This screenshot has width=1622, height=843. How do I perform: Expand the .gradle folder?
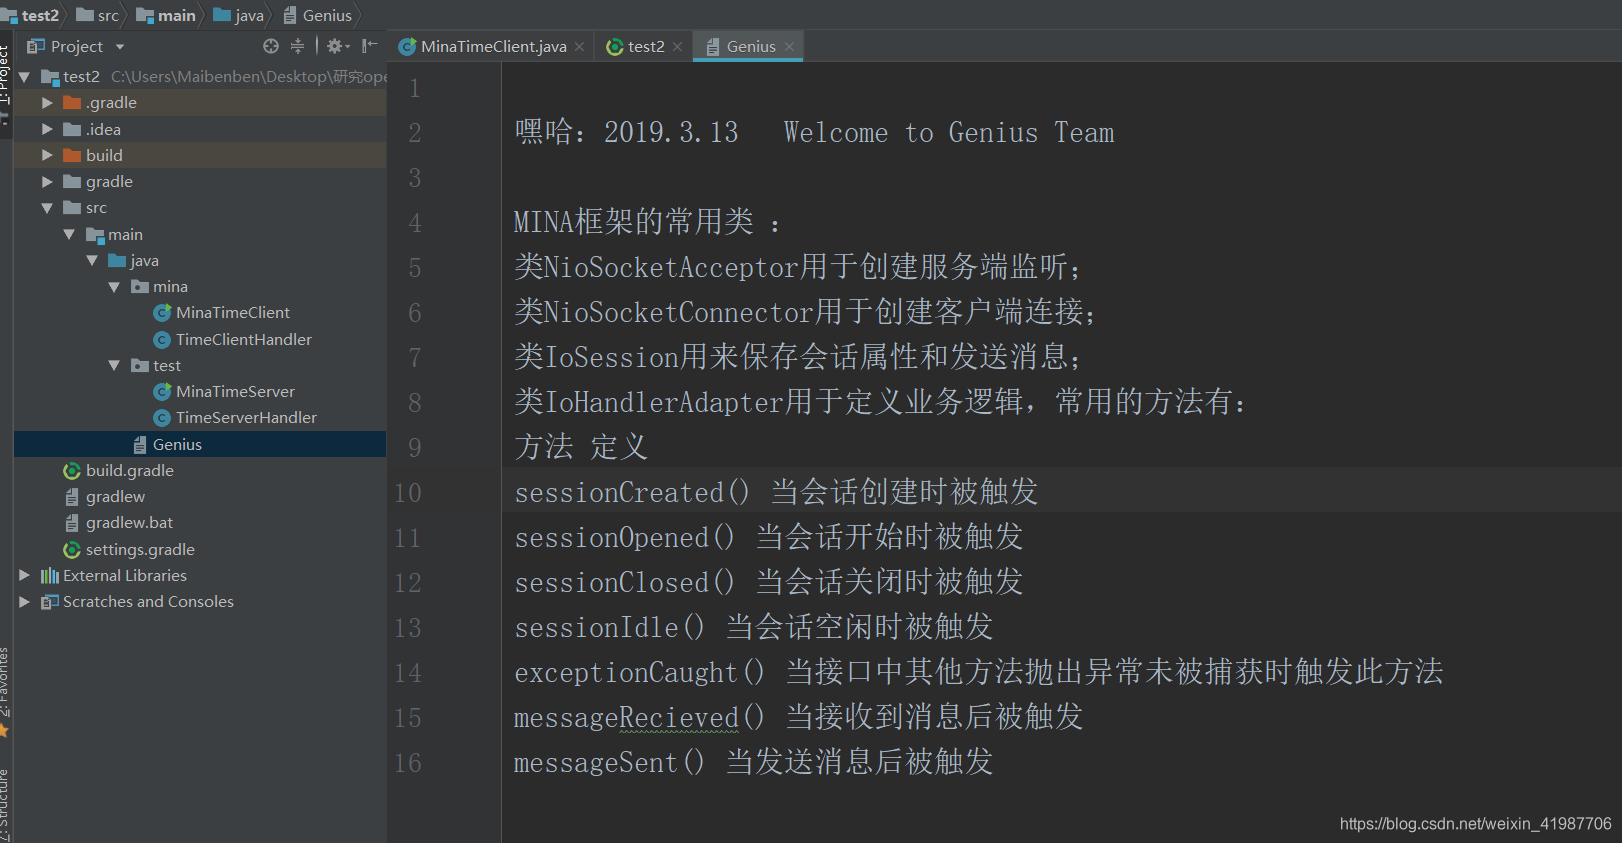click(47, 102)
